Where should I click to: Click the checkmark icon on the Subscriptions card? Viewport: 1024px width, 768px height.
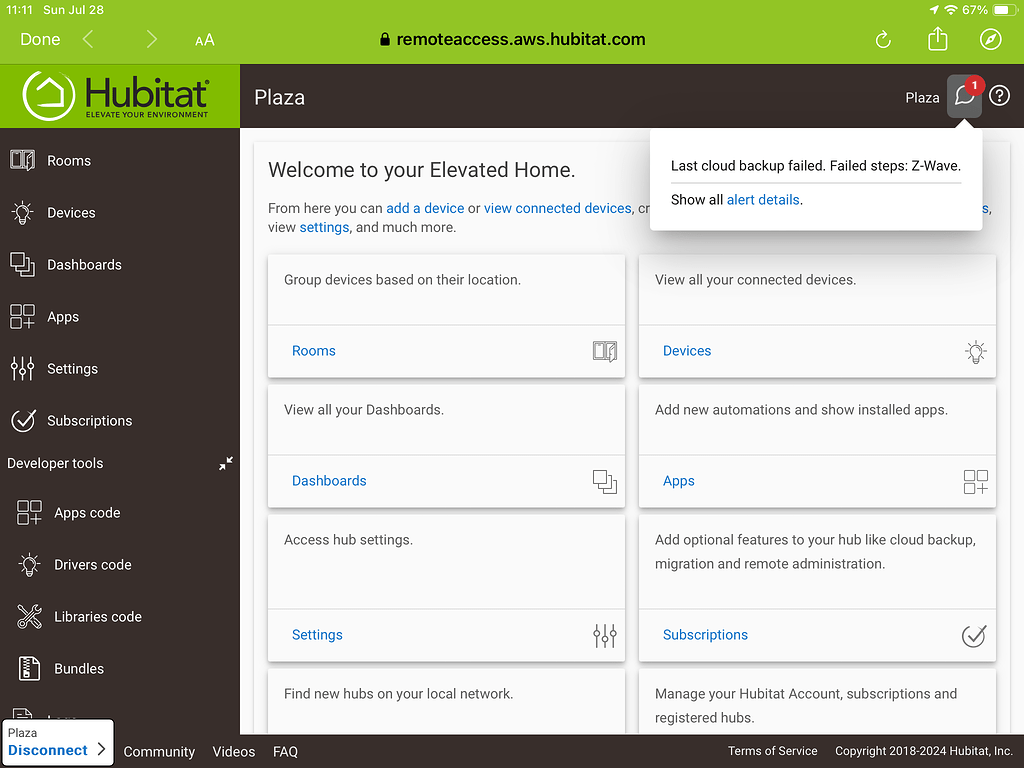coord(973,635)
